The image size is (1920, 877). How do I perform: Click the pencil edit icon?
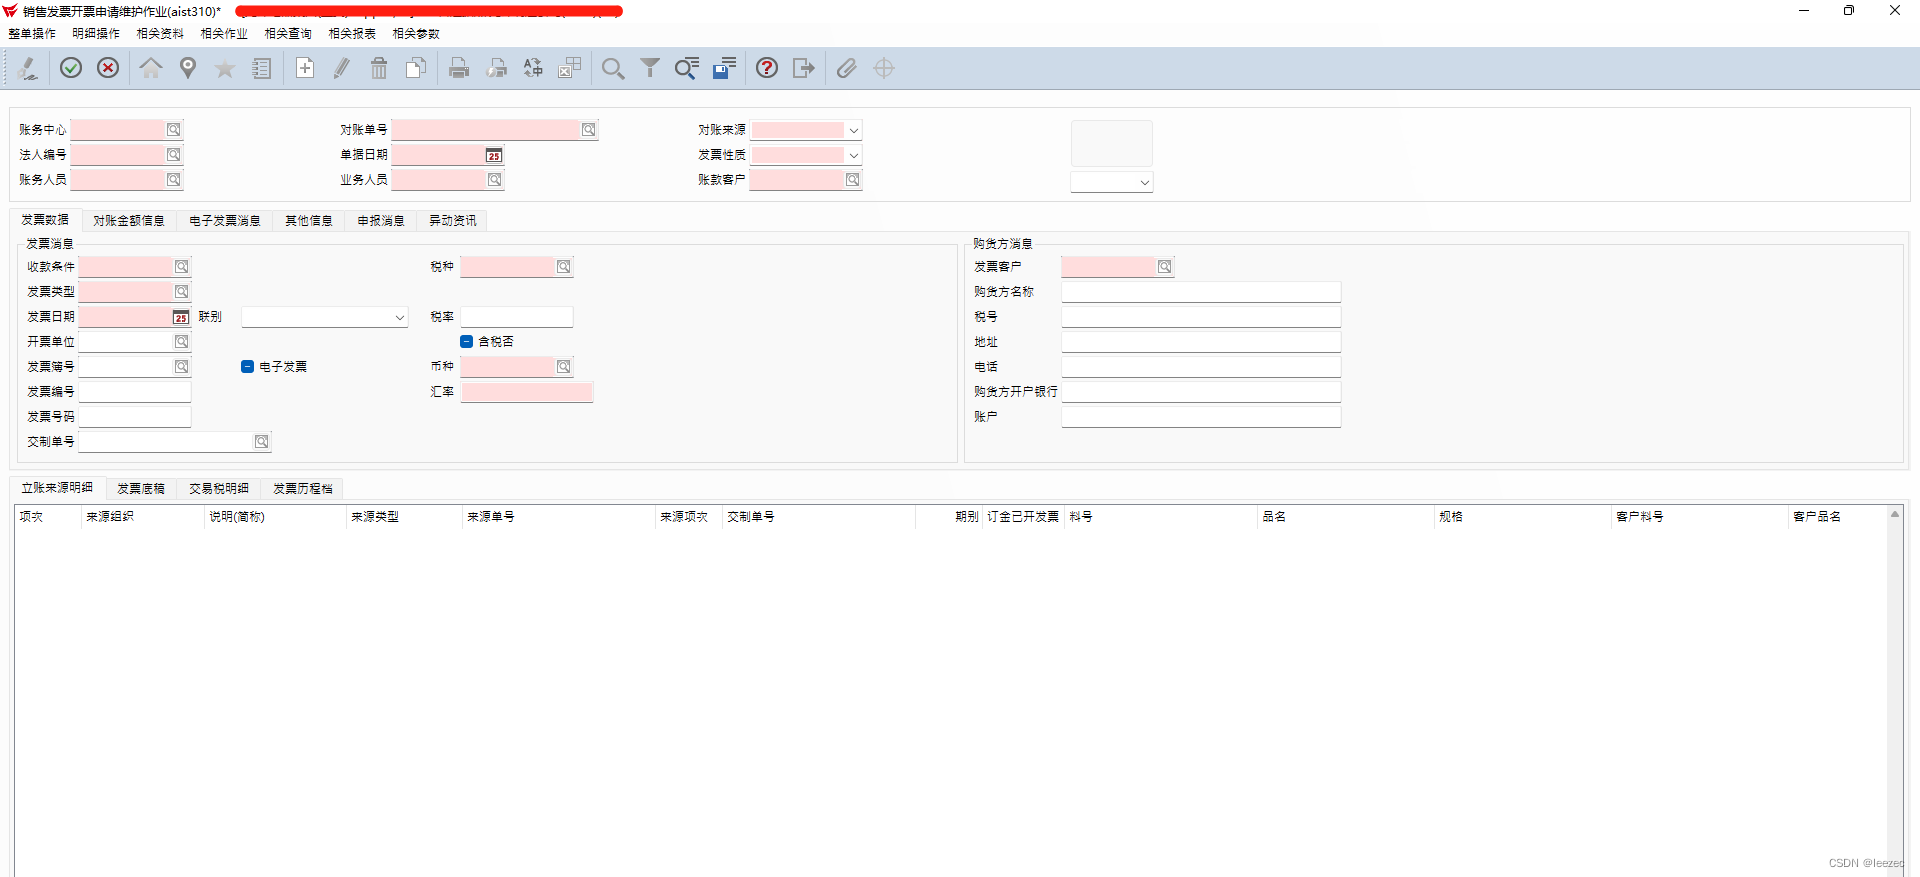click(x=342, y=68)
